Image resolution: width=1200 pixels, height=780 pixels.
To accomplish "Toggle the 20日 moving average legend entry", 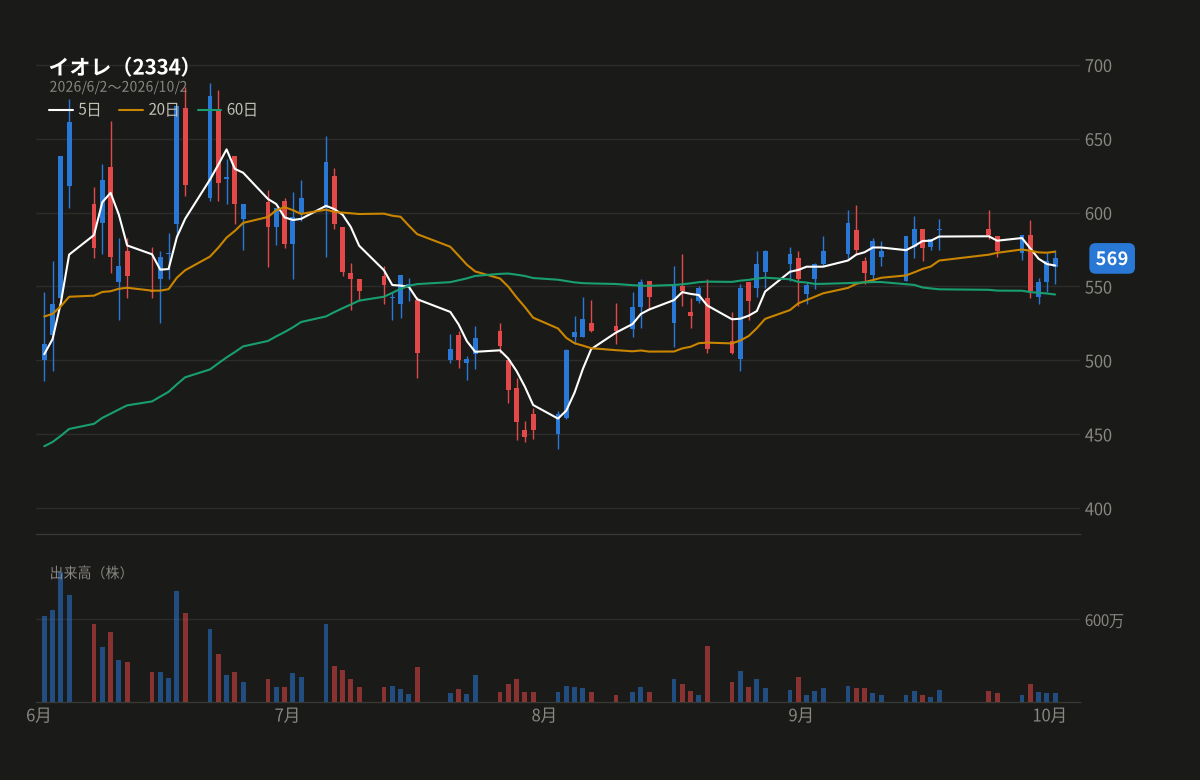I will click(149, 110).
